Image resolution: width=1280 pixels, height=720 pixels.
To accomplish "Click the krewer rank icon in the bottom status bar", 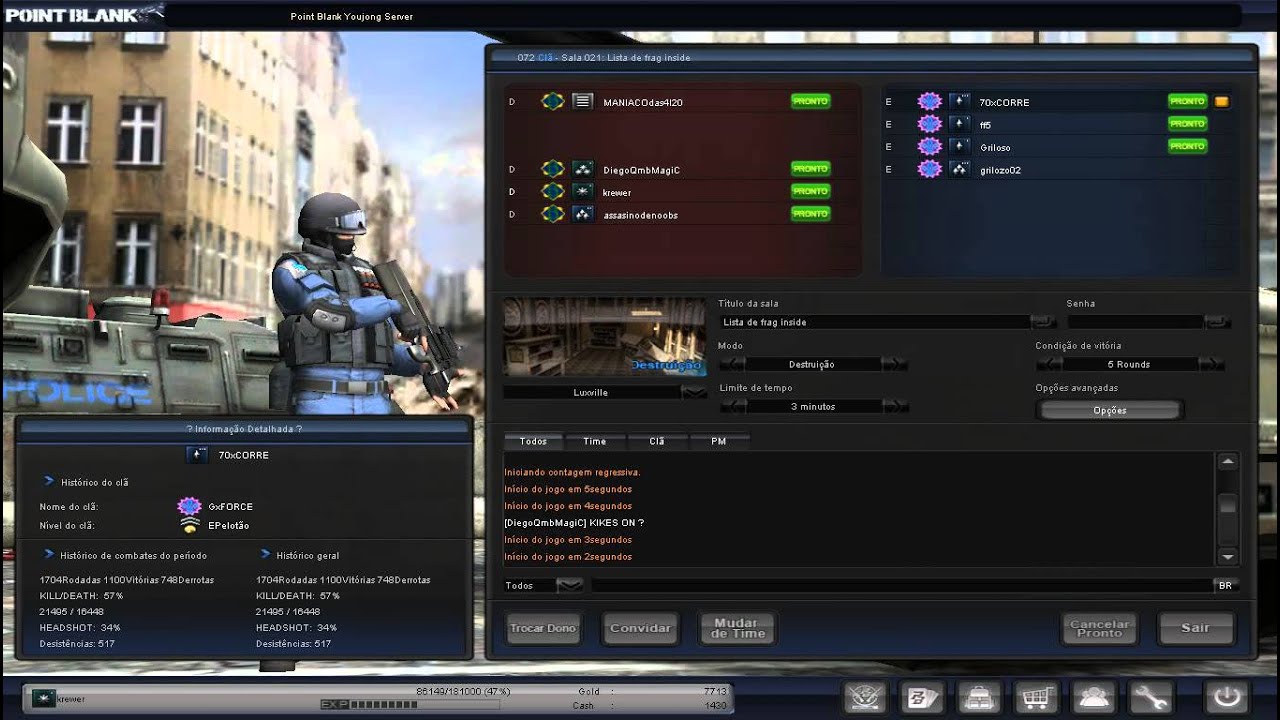I will coord(42,698).
